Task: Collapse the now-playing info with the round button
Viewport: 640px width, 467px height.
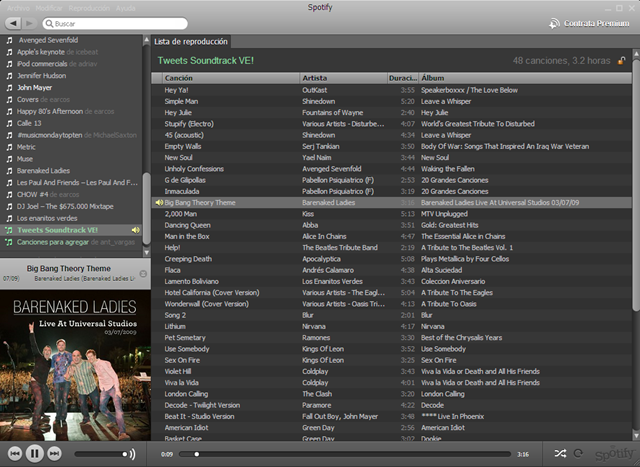Action: (143, 274)
